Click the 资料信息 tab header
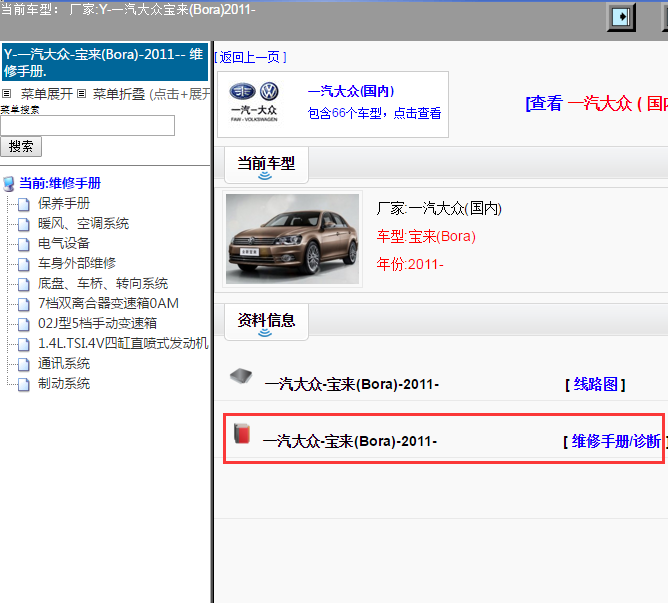Viewport: 668px width, 603px height. click(x=266, y=322)
